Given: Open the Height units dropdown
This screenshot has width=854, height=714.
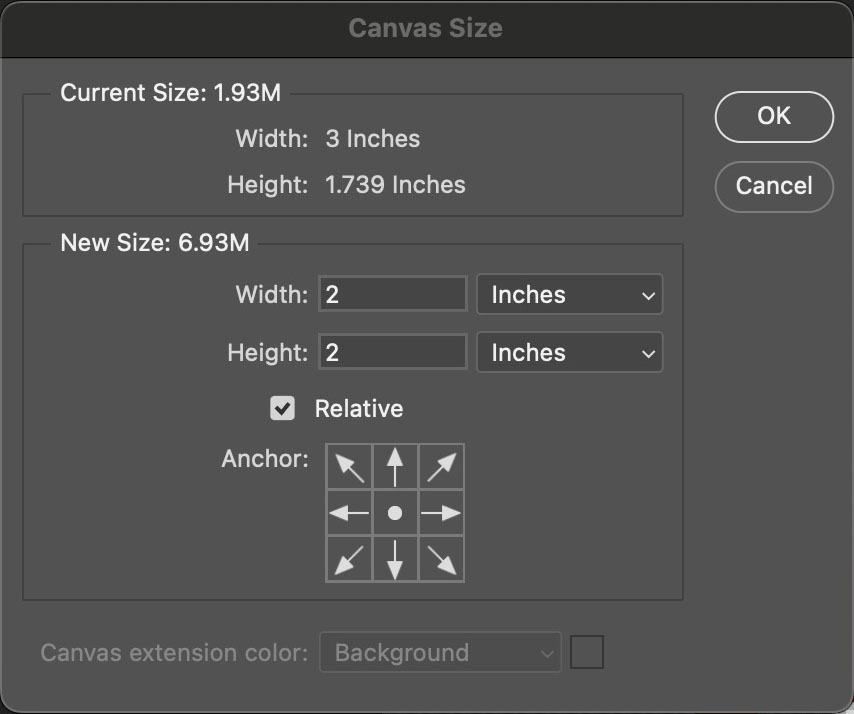Looking at the screenshot, I should [x=569, y=352].
